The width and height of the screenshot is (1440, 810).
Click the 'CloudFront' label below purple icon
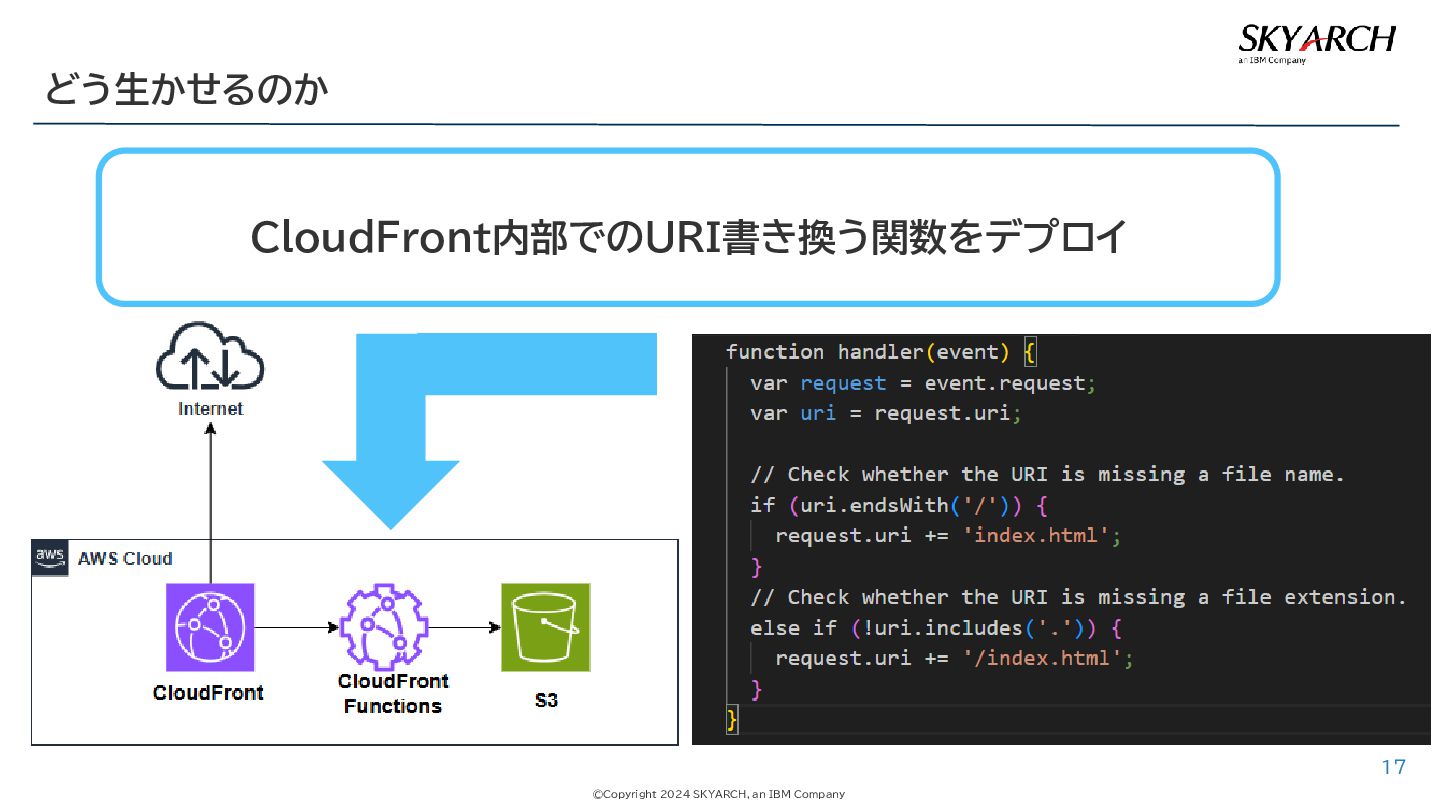click(208, 692)
